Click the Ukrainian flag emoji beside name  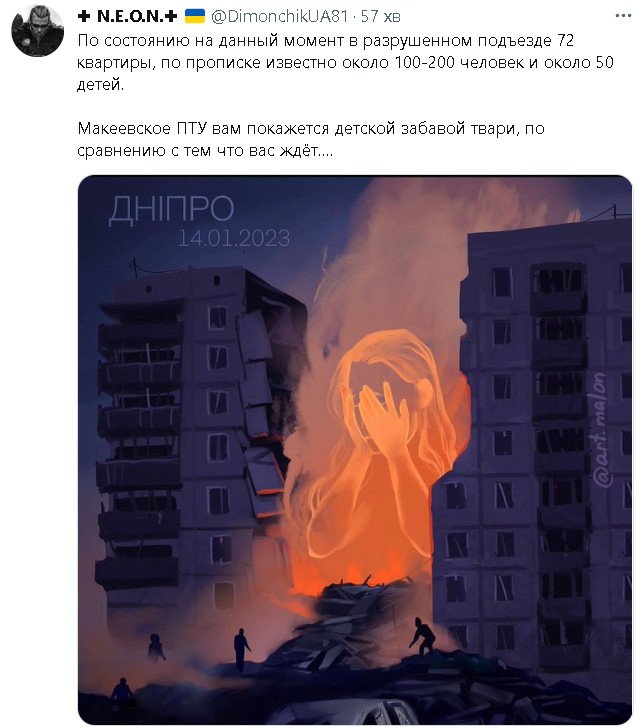[x=195, y=17]
